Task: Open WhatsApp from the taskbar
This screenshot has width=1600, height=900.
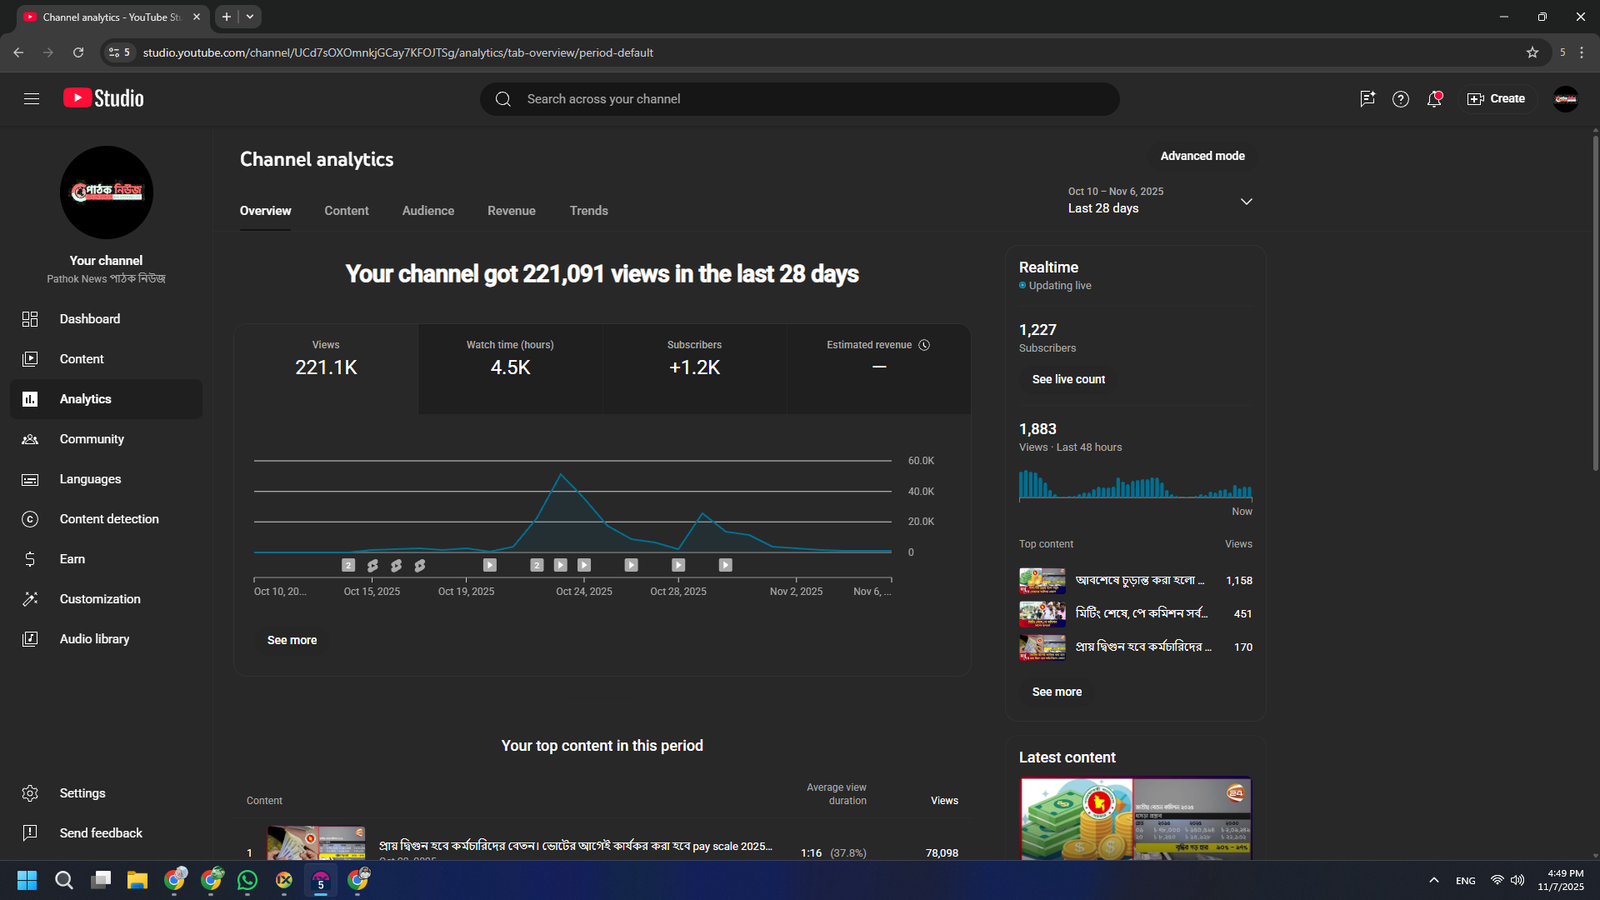Action: [247, 880]
